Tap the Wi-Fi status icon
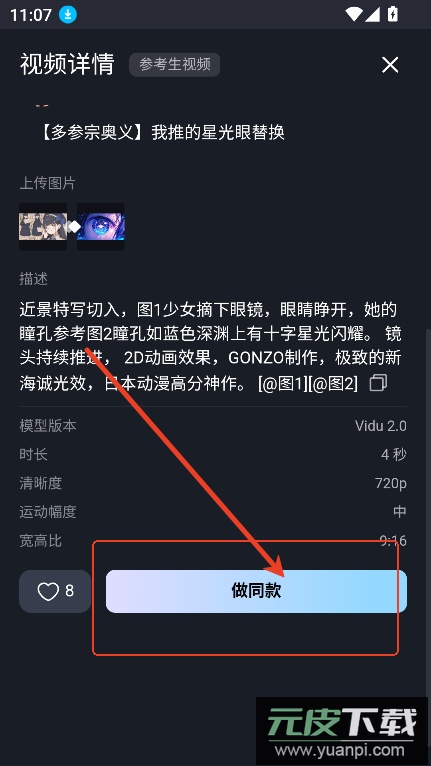This screenshot has width=431, height=766. 353,14
